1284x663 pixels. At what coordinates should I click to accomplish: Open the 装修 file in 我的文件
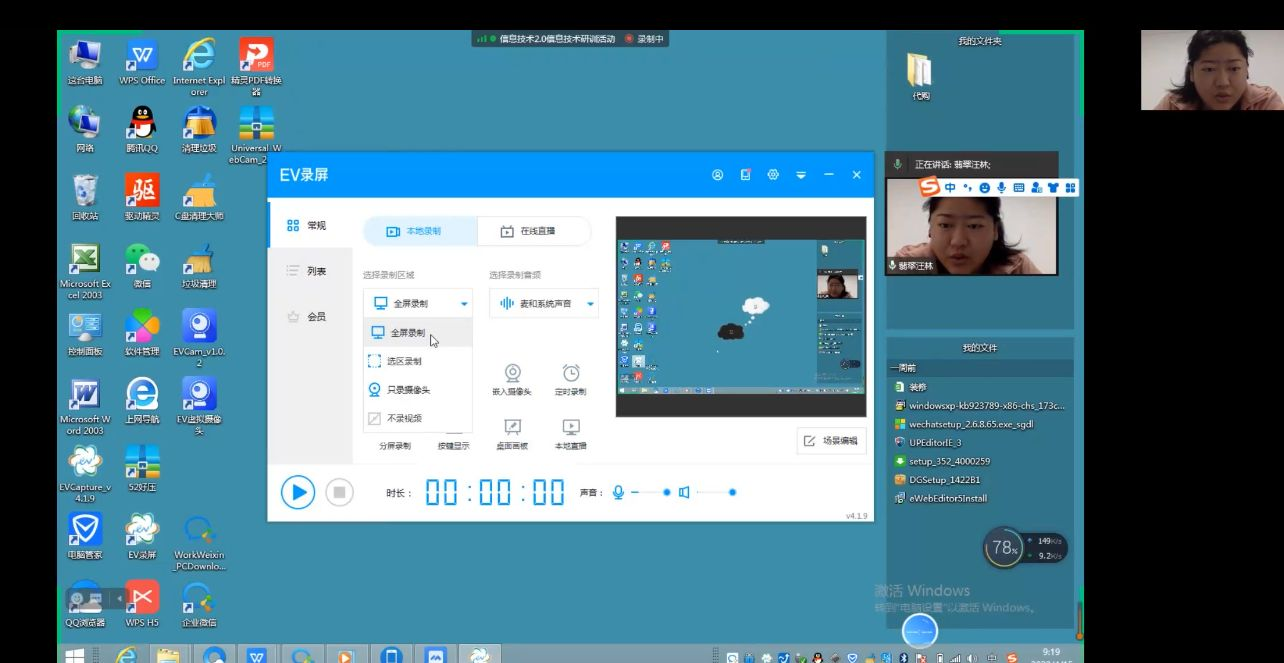(x=911, y=386)
